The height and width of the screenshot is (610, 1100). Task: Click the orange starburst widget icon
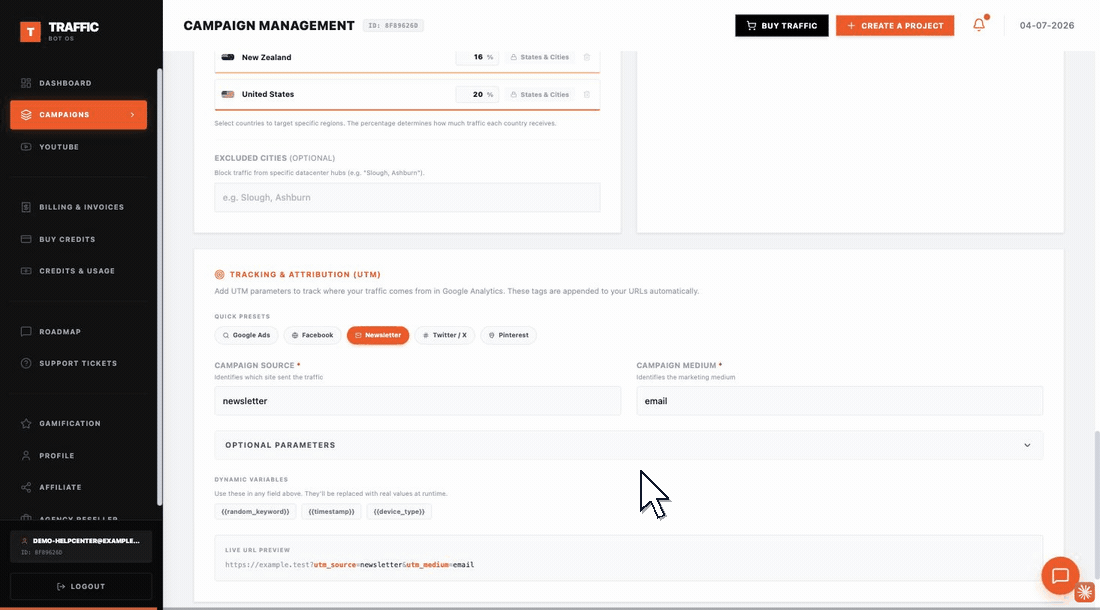1085,592
